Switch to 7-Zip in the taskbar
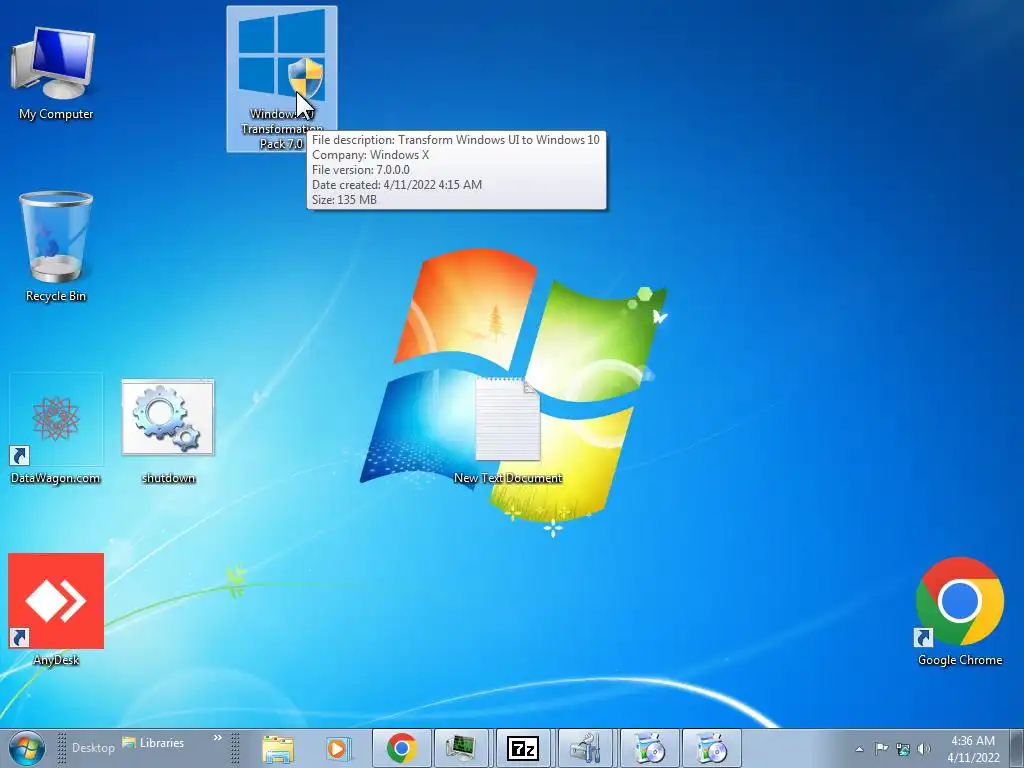Viewport: 1024px width, 768px height. (523, 748)
